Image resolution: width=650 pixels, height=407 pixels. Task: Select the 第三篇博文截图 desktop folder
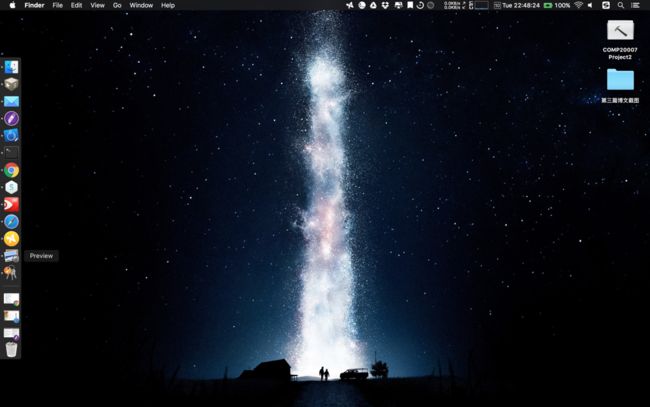tap(620, 86)
